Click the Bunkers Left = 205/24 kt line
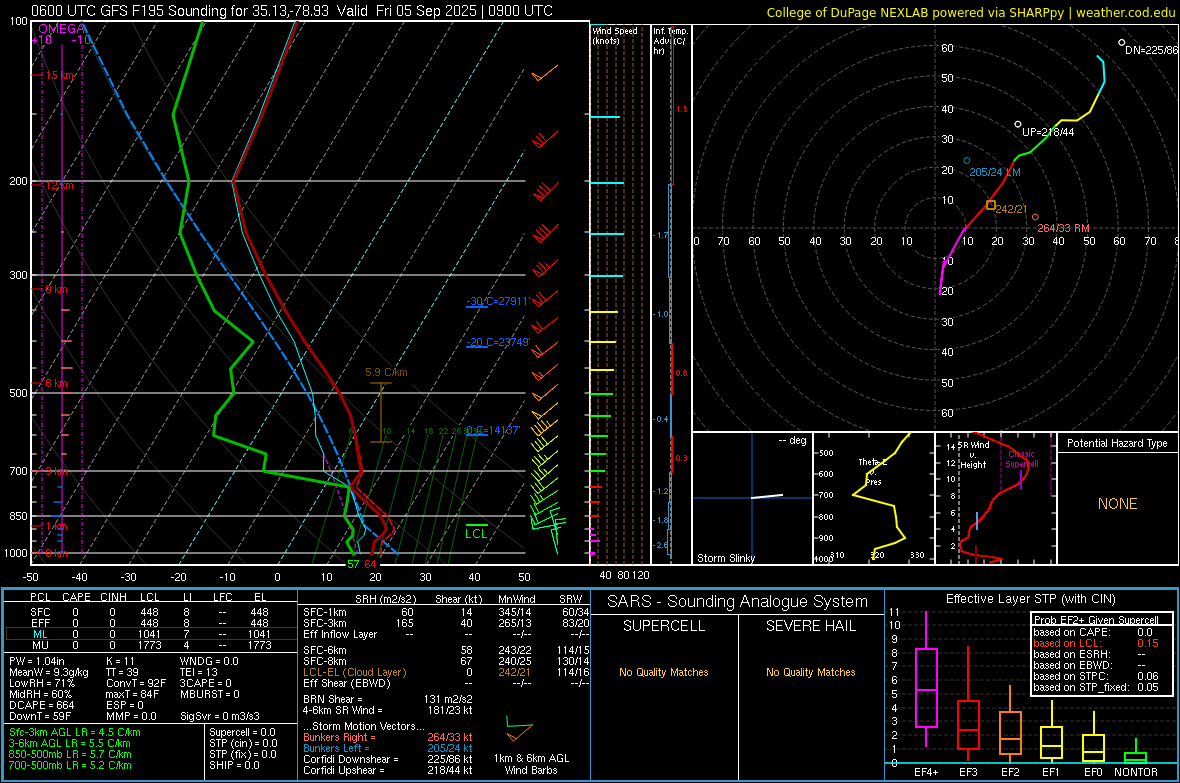Screen dimensions: 1180x783 388,748
